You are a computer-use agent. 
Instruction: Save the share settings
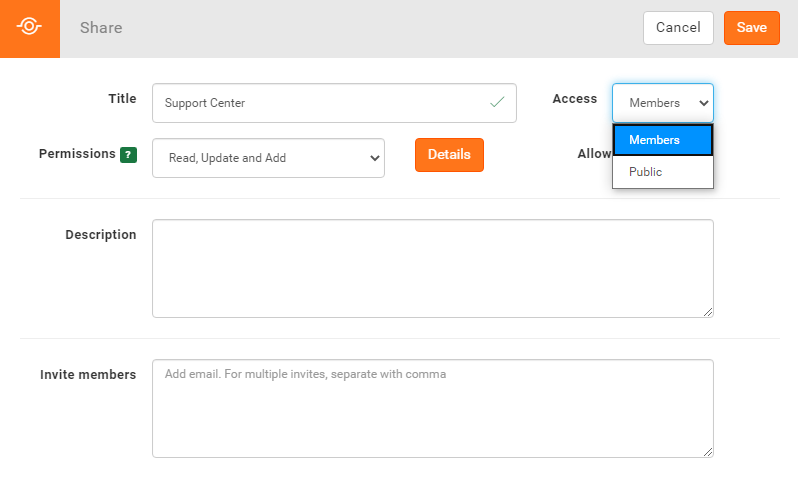click(751, 28)
